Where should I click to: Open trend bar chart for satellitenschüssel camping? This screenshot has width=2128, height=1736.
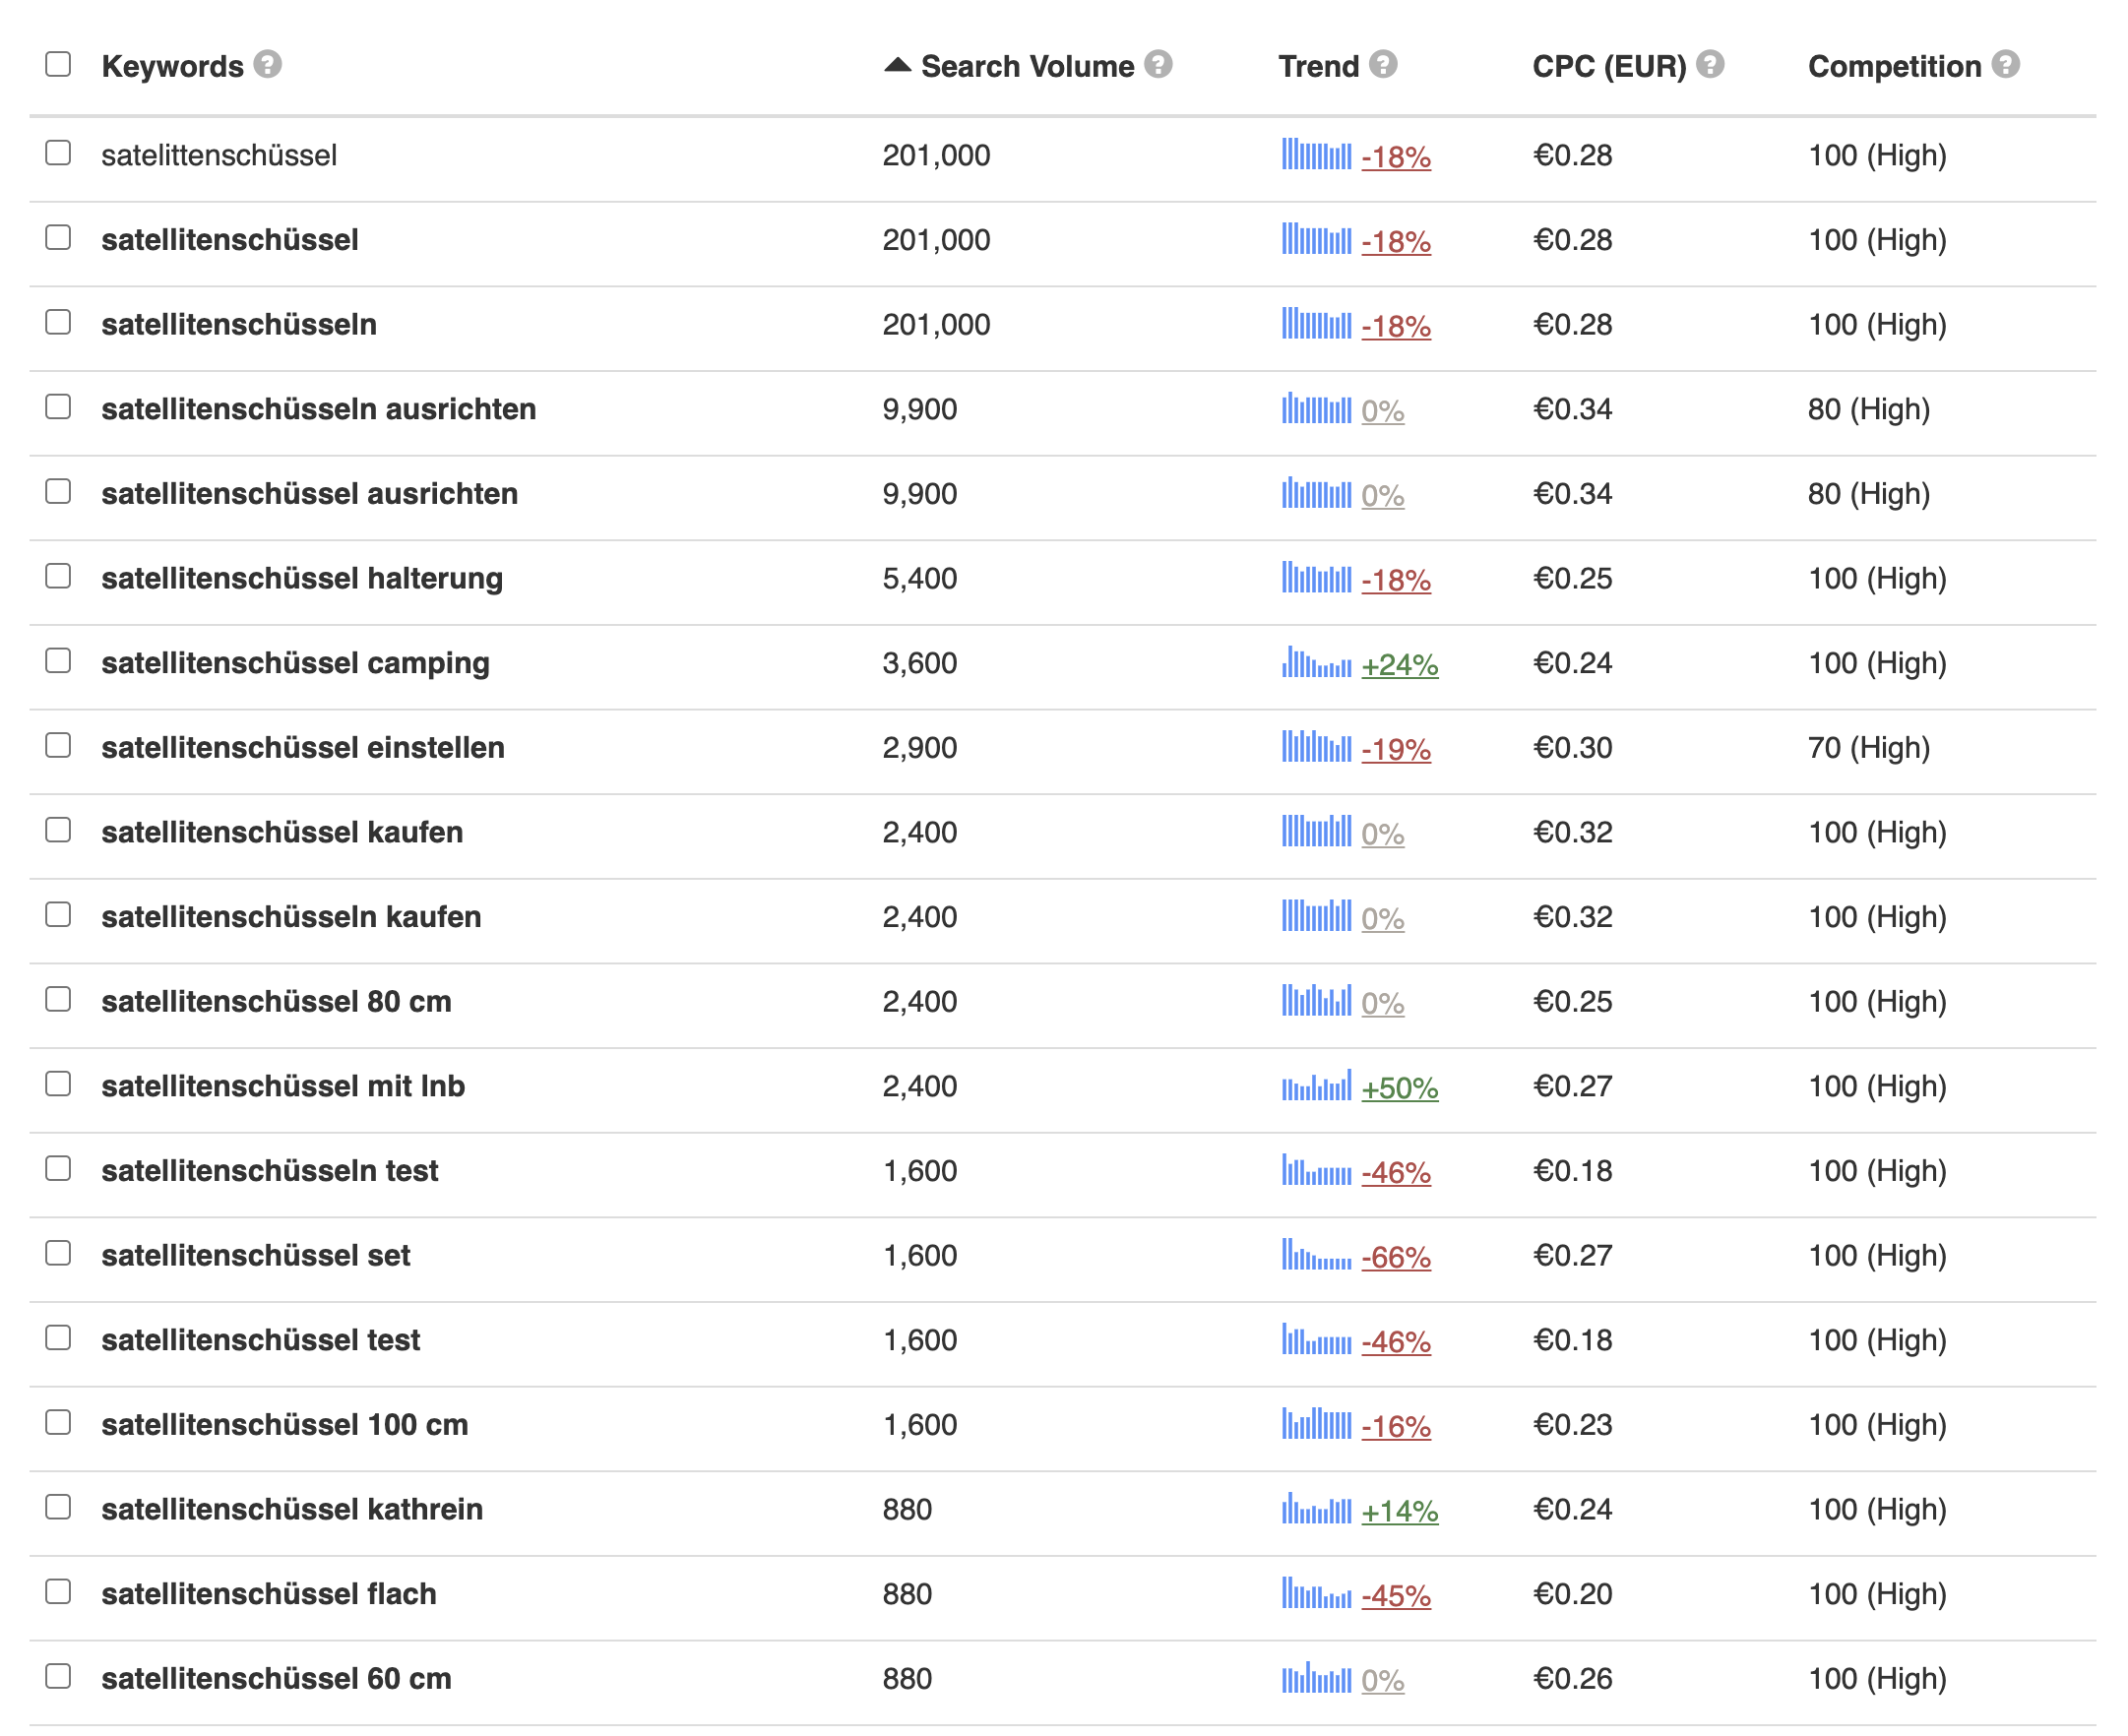(x=1317, y=663)
